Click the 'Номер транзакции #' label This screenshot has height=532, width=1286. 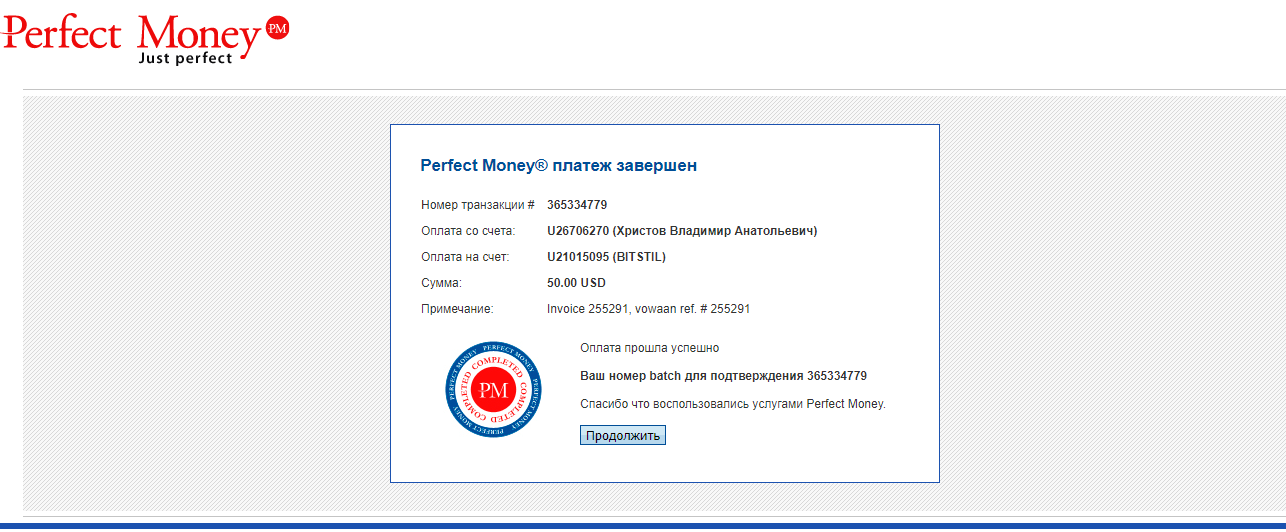pyautogui.click(x=477, y=205)
